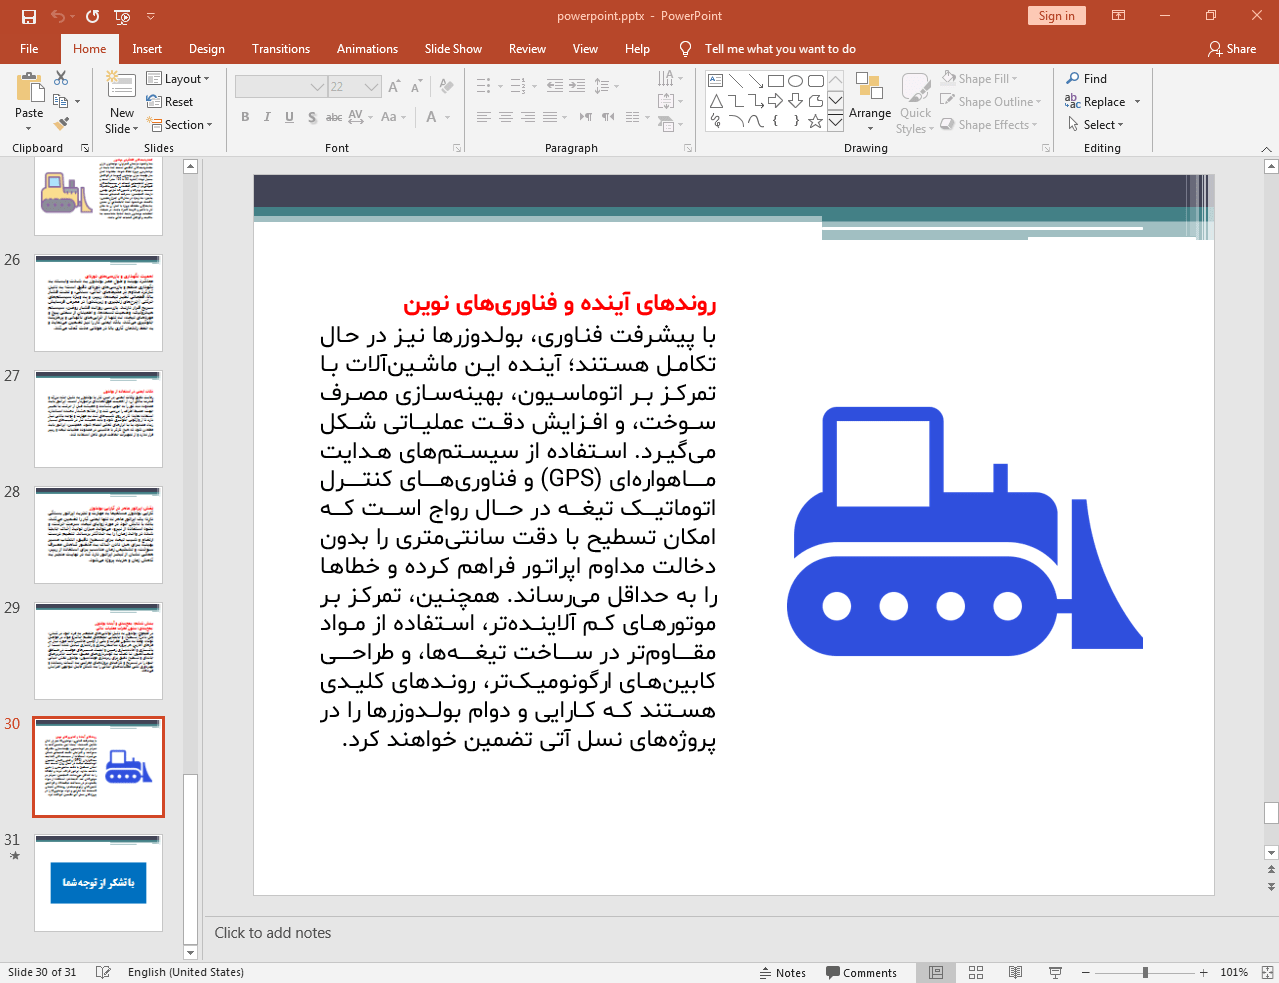Switch to Slide Sorter view icon
Viewport: 1279px width, 983px height.
pyautogui.click(x=976, y=972)
